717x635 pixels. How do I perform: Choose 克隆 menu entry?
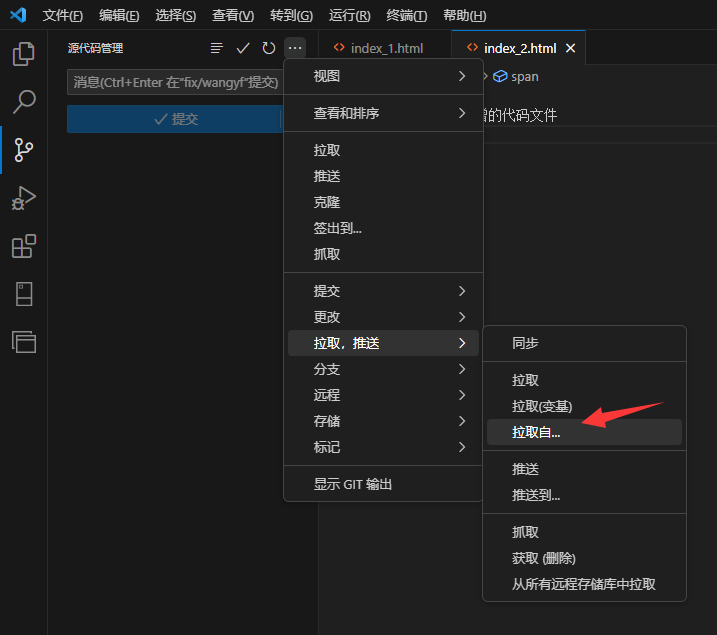[383, 202]
